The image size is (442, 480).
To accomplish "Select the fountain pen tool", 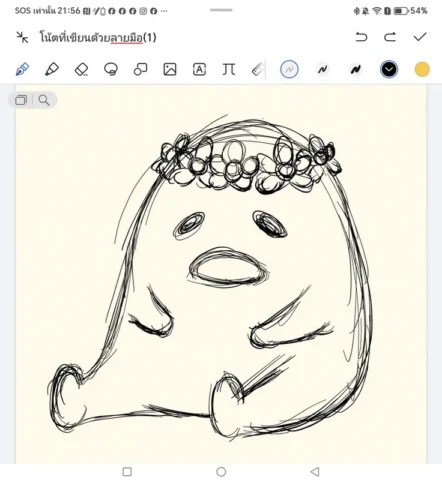I will click(x=22, y=69).
